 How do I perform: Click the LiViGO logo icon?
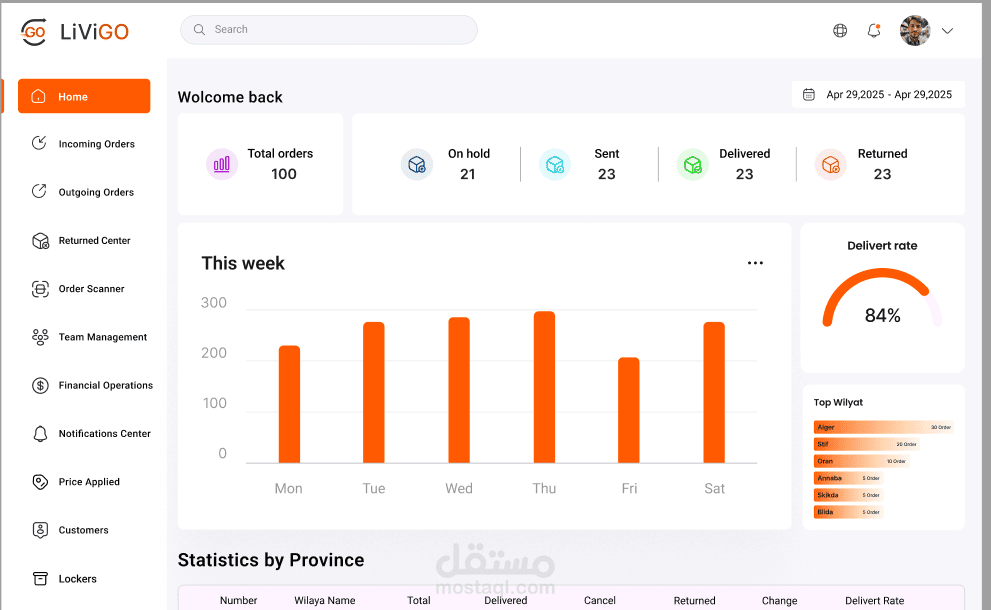33,32
